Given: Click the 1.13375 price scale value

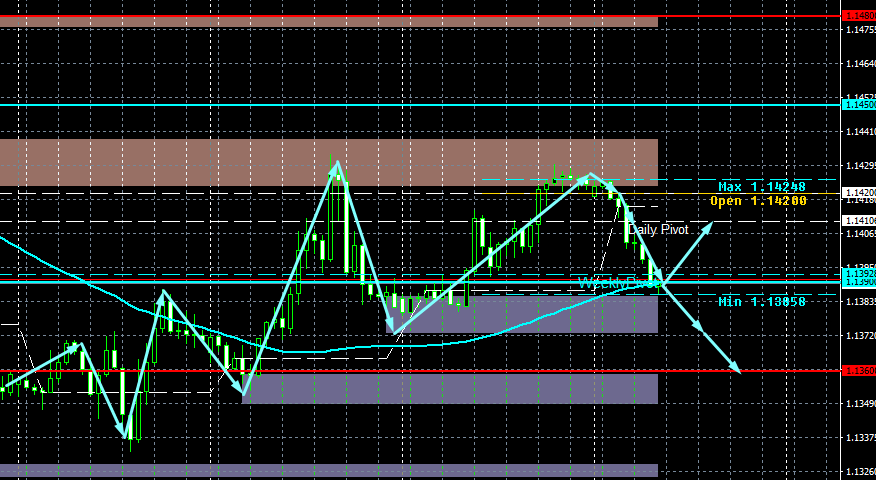Looking at the screenshot, I should click(x=861, y=438).
